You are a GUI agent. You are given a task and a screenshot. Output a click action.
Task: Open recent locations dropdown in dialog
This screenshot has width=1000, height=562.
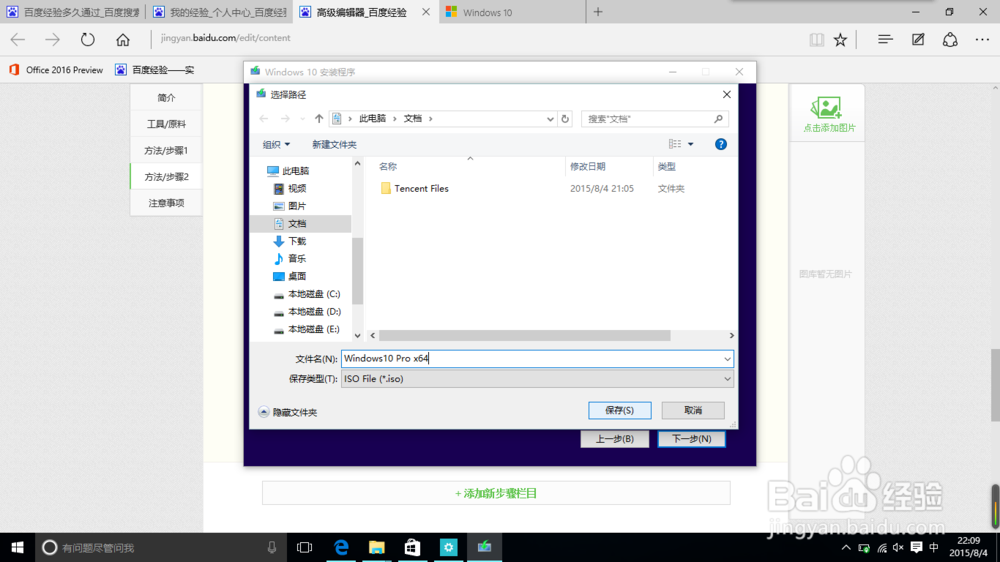[x=302, y=119]
